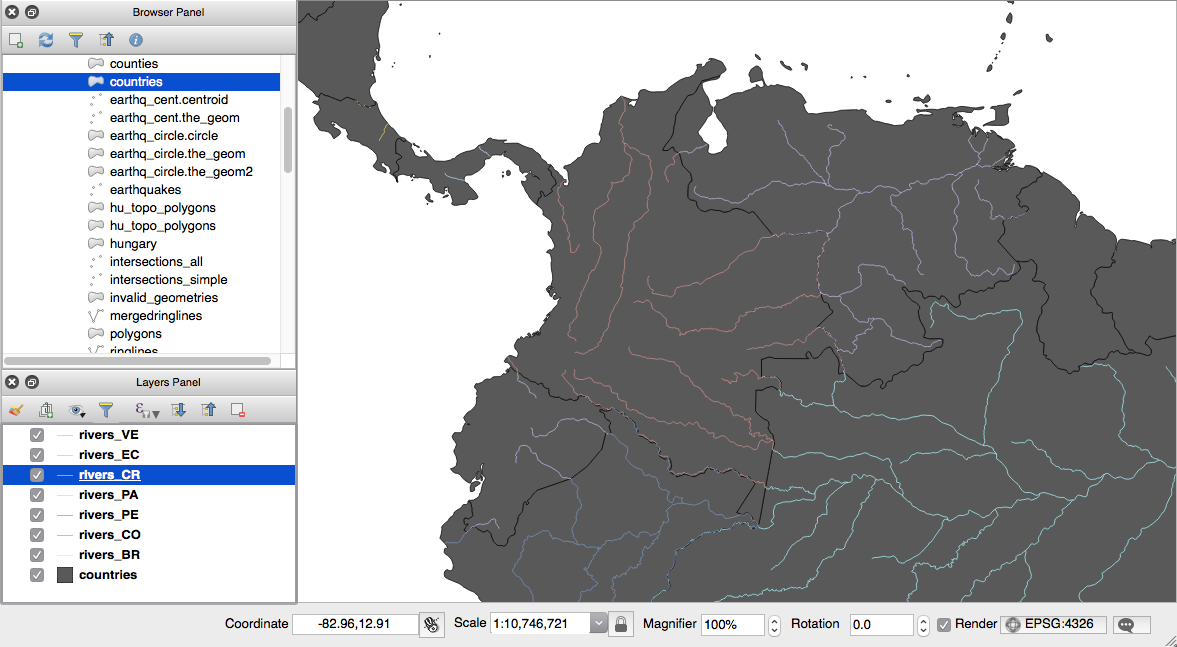Toggle mouse extents display beside the Coordinate field
Viewport: 1177px width, 647px height.
431,624
